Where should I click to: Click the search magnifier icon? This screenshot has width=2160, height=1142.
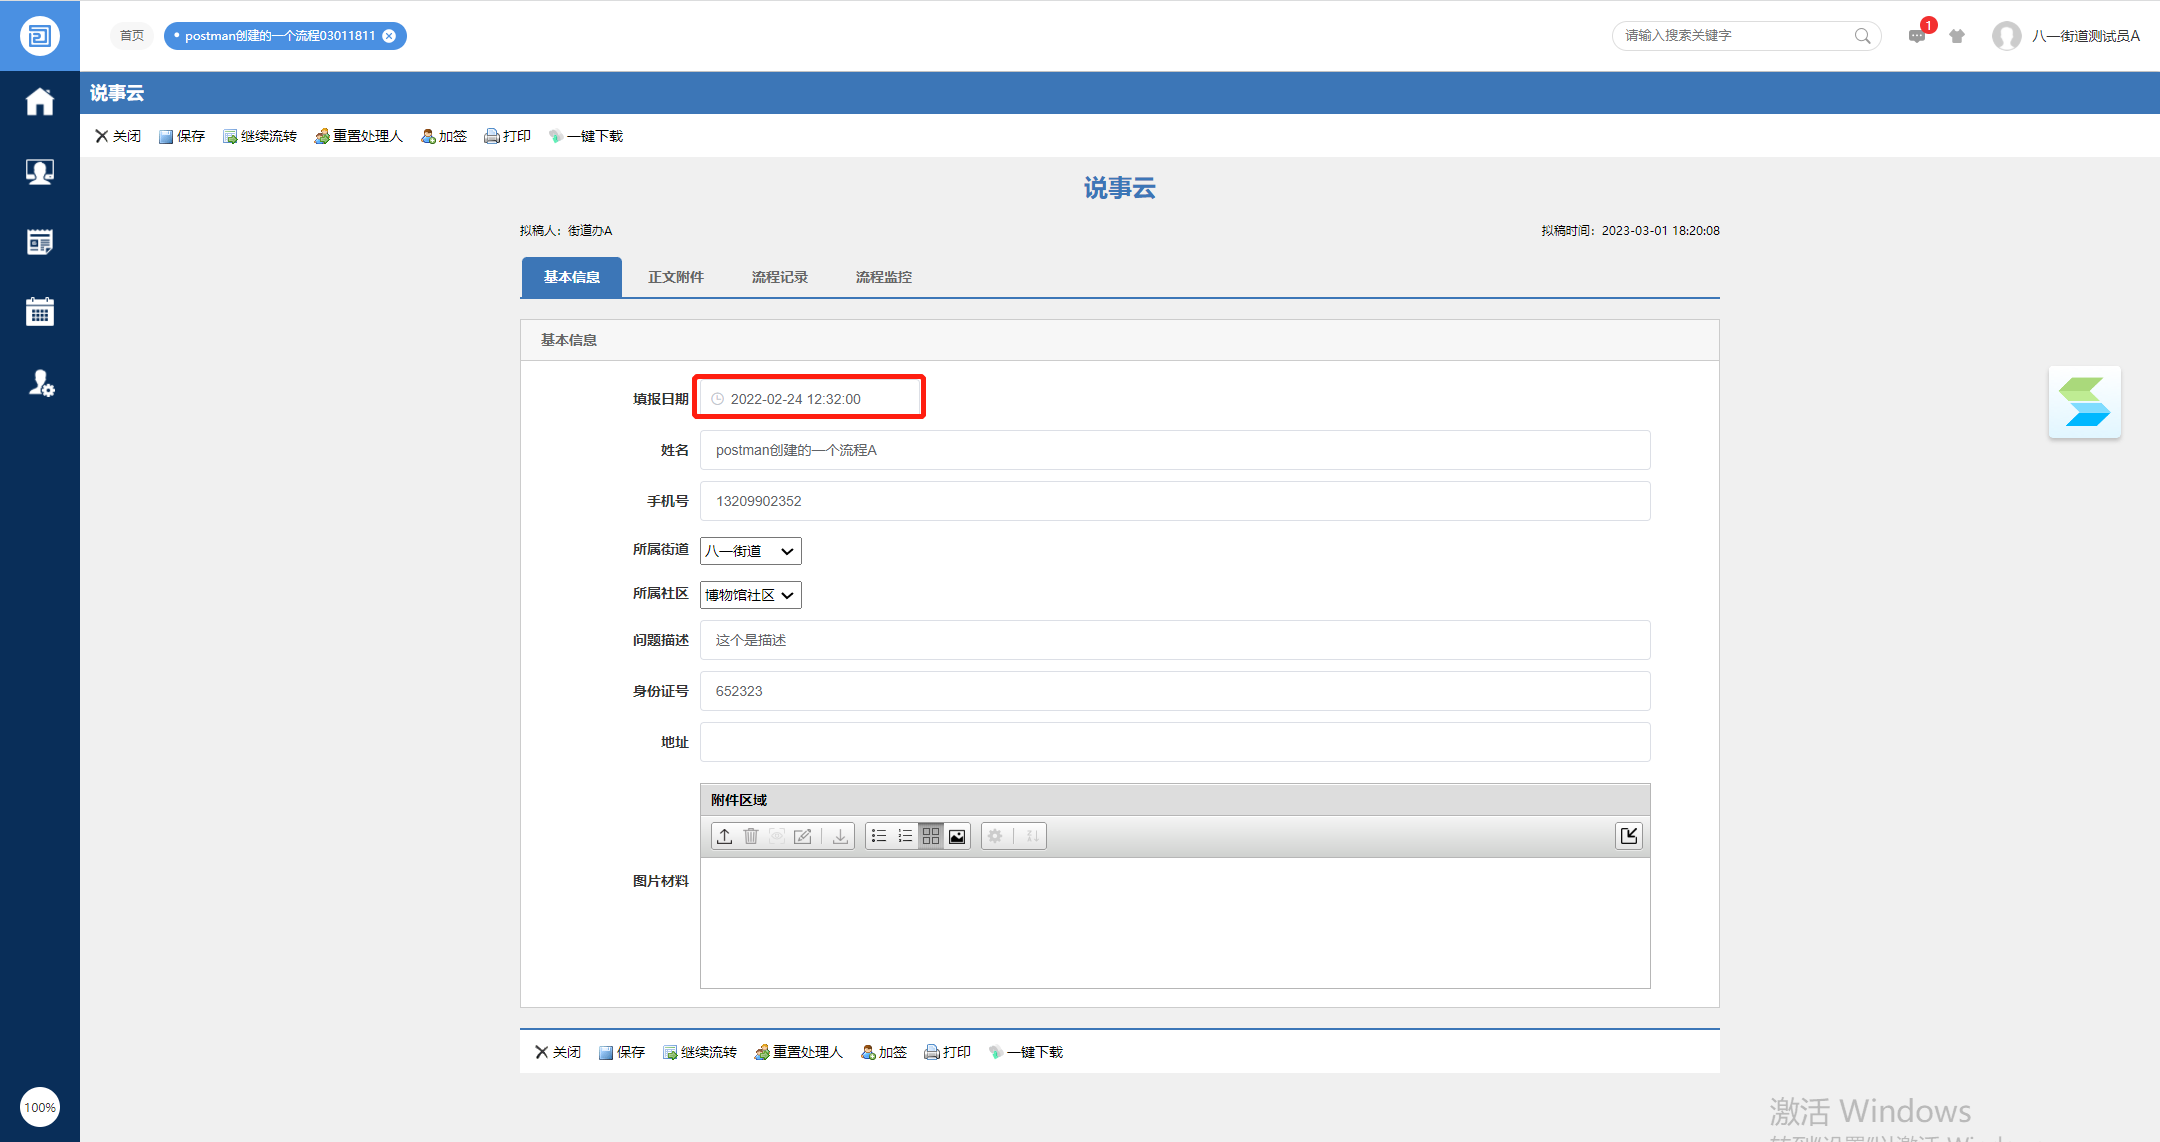[x=1862, y=36]
